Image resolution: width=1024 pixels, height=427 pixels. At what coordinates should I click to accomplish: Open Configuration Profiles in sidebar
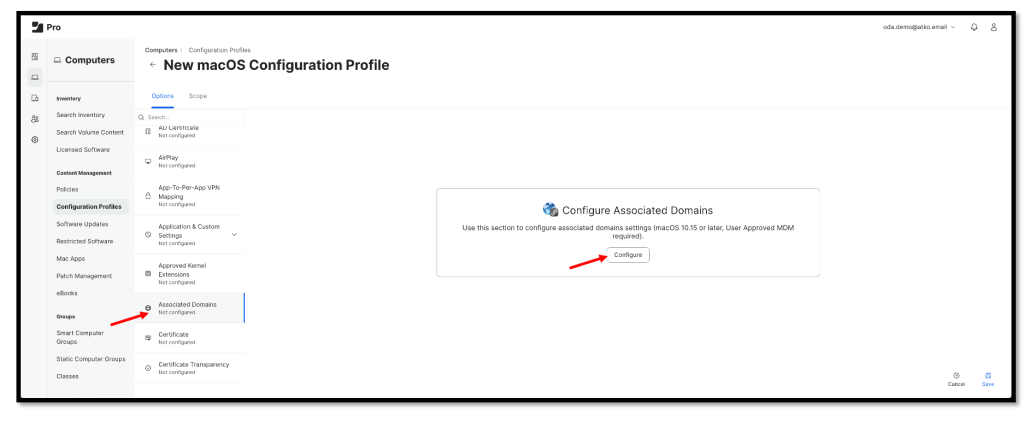click(x=88, y=206)
